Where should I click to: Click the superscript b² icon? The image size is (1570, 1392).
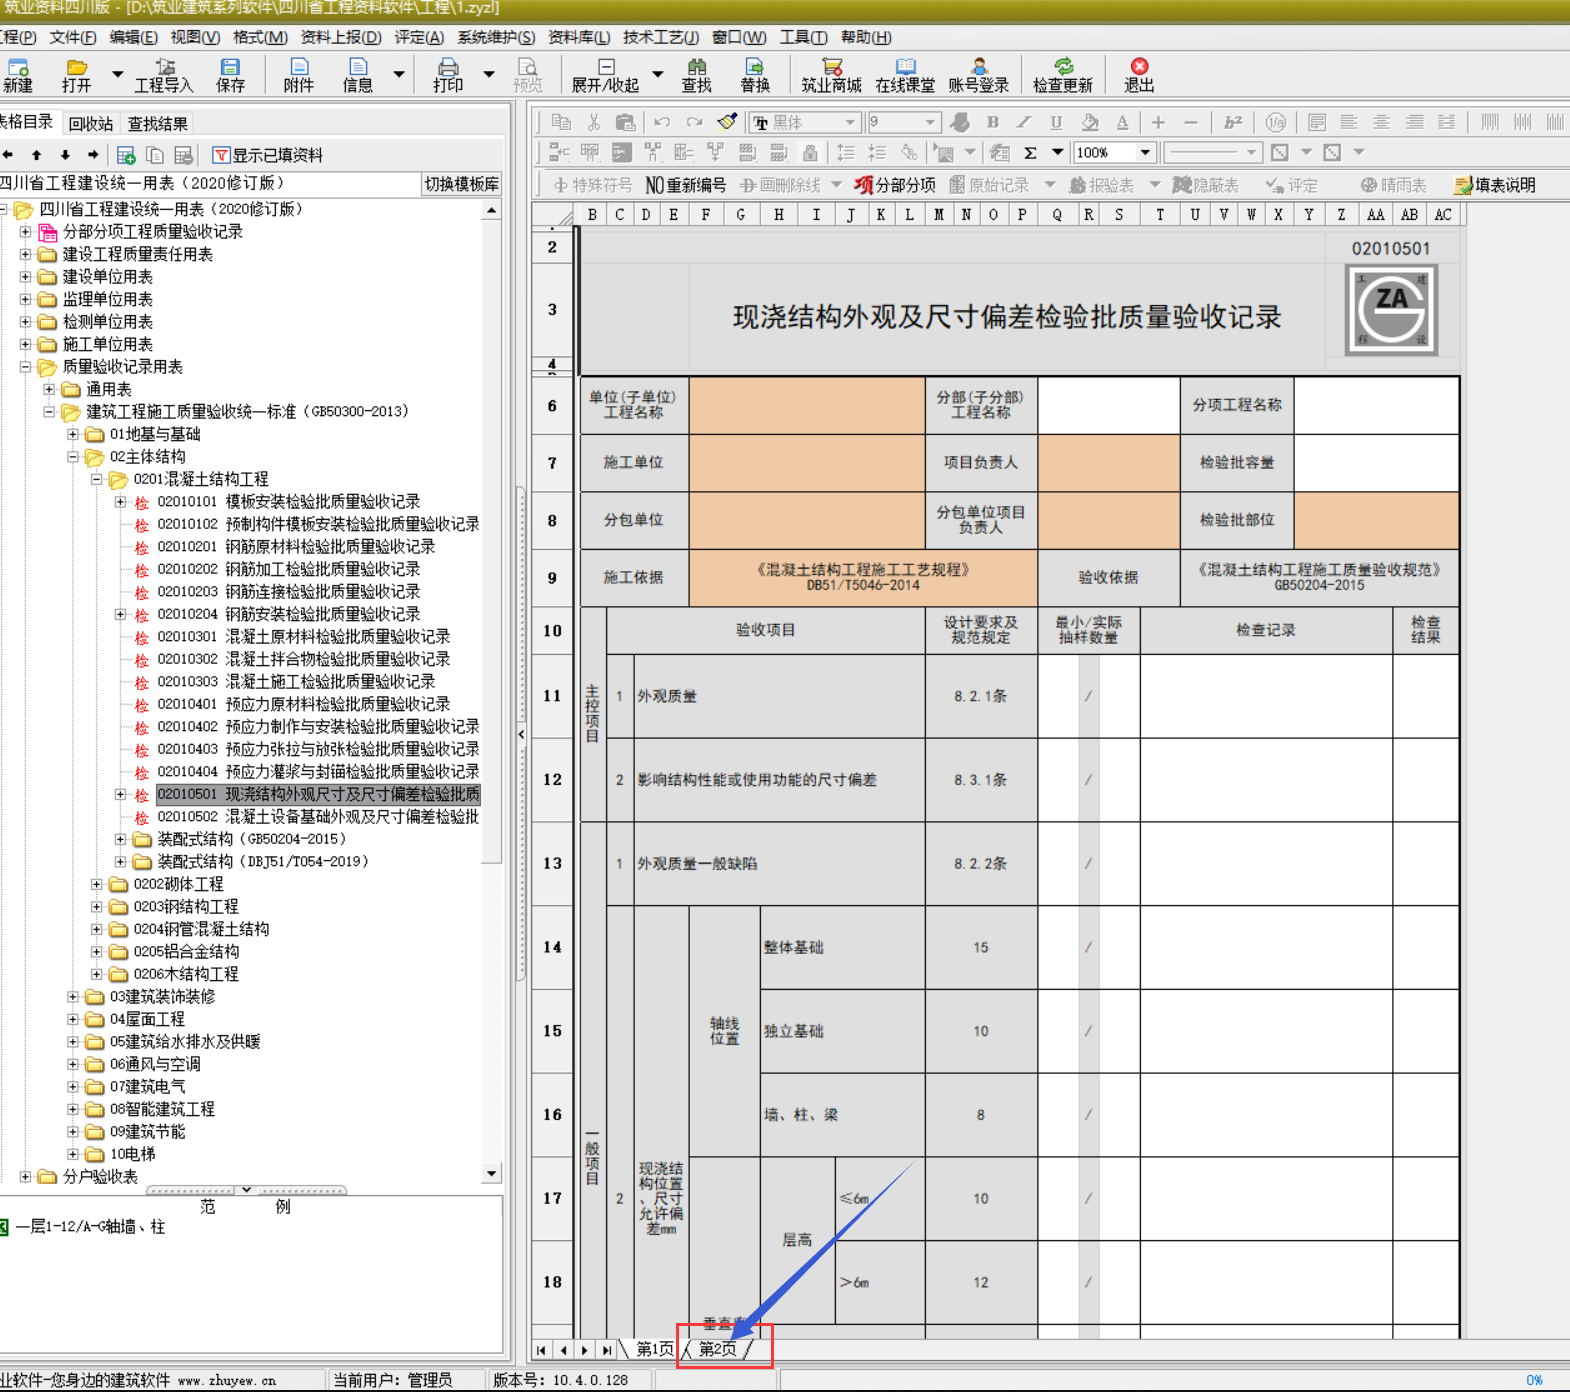pos(1232,122)
